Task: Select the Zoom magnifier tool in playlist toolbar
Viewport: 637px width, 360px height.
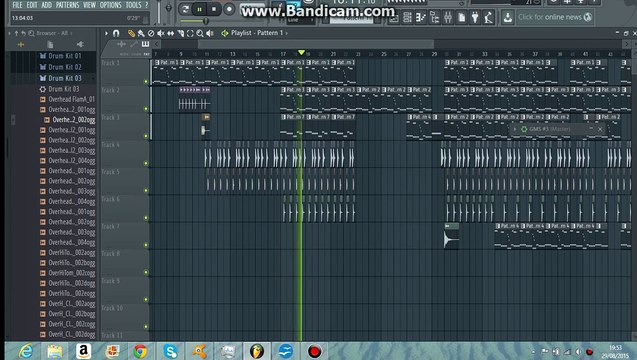Action: (x=200, y=33)
